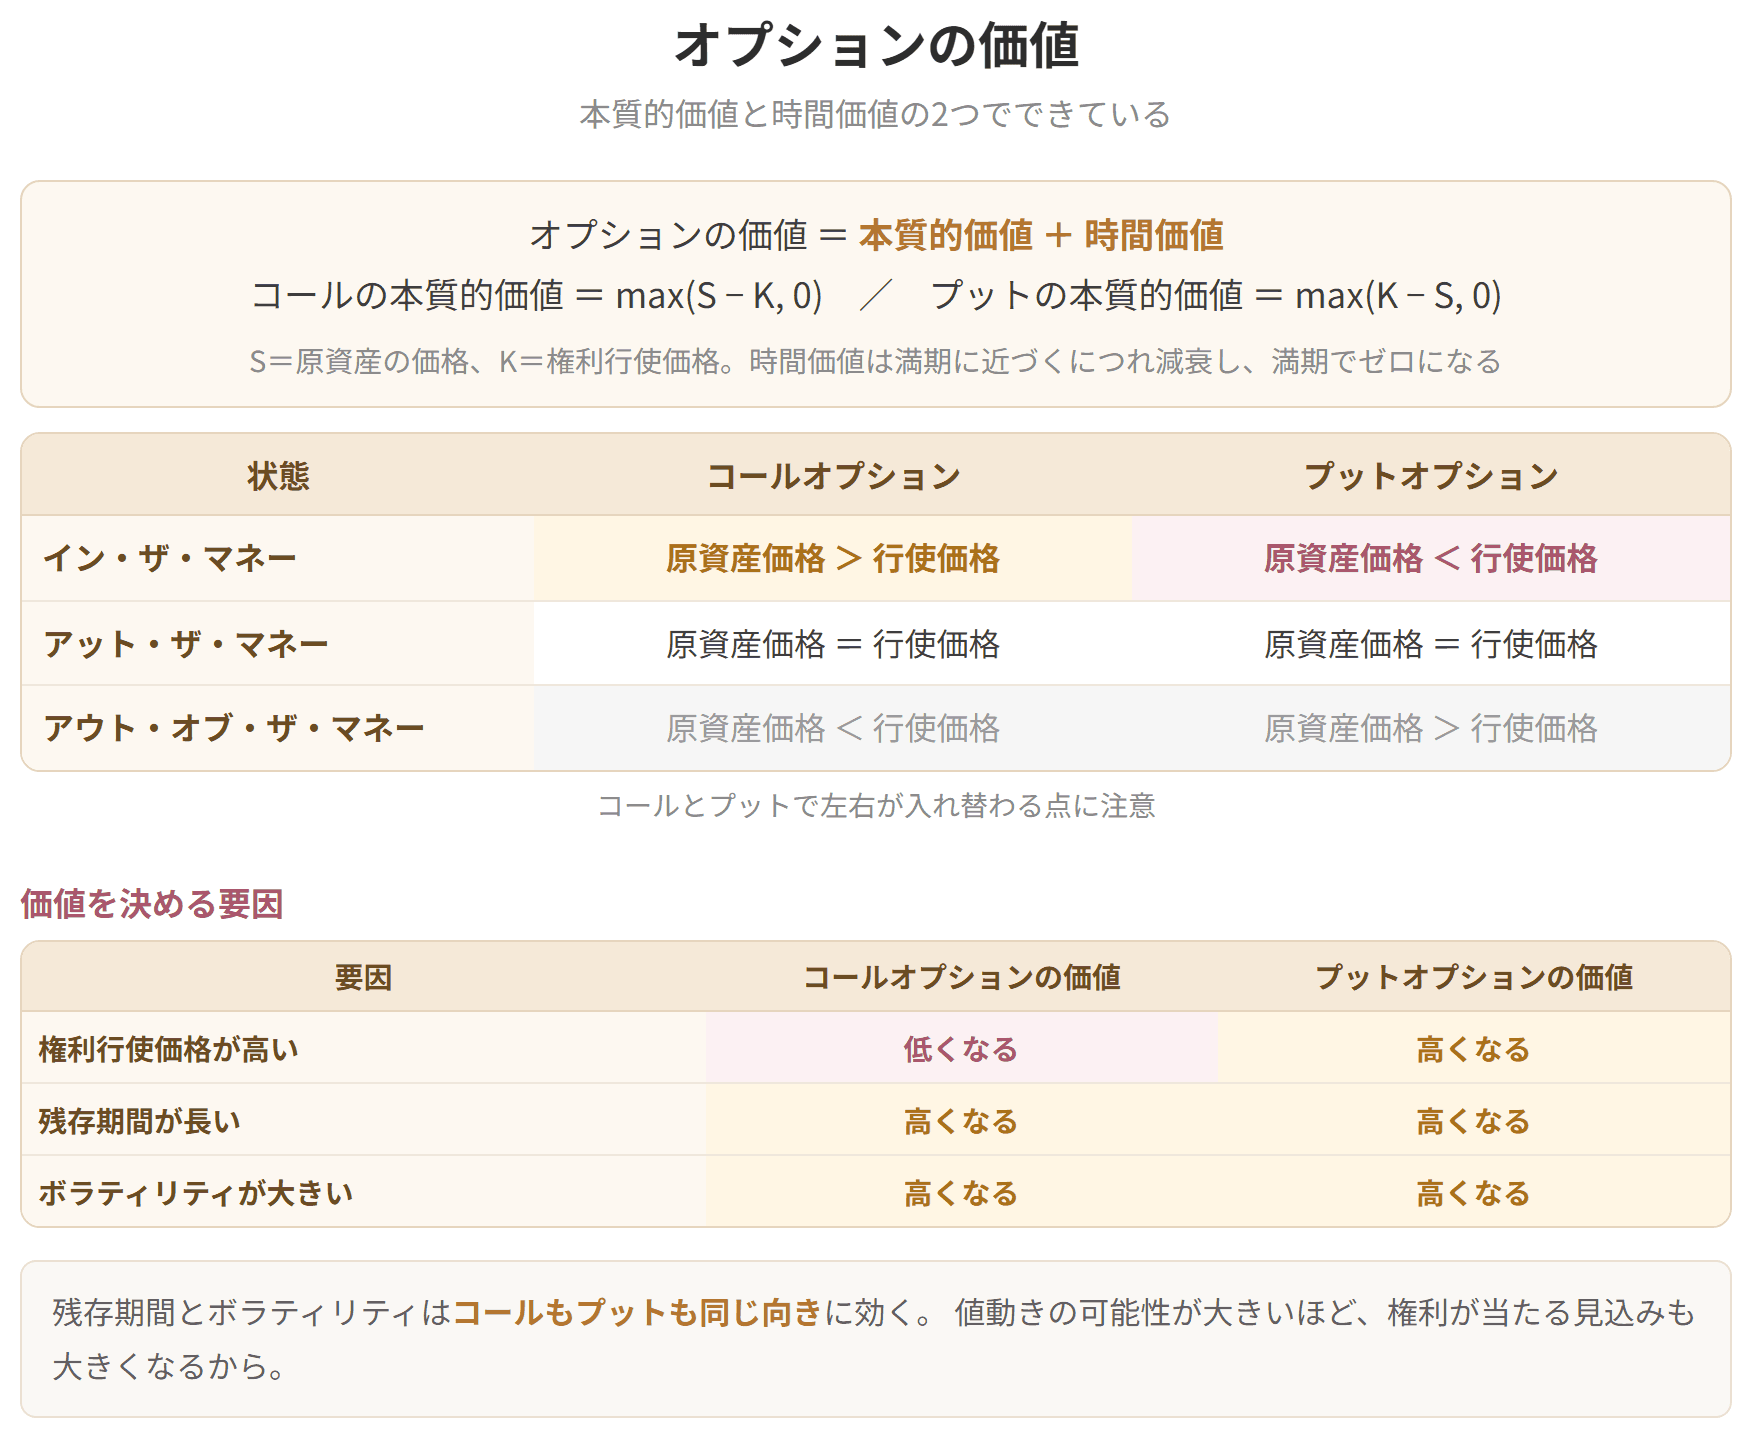Click the section heading 価値を決める要因
The image size is (1752, 1438).
[152, 903]
